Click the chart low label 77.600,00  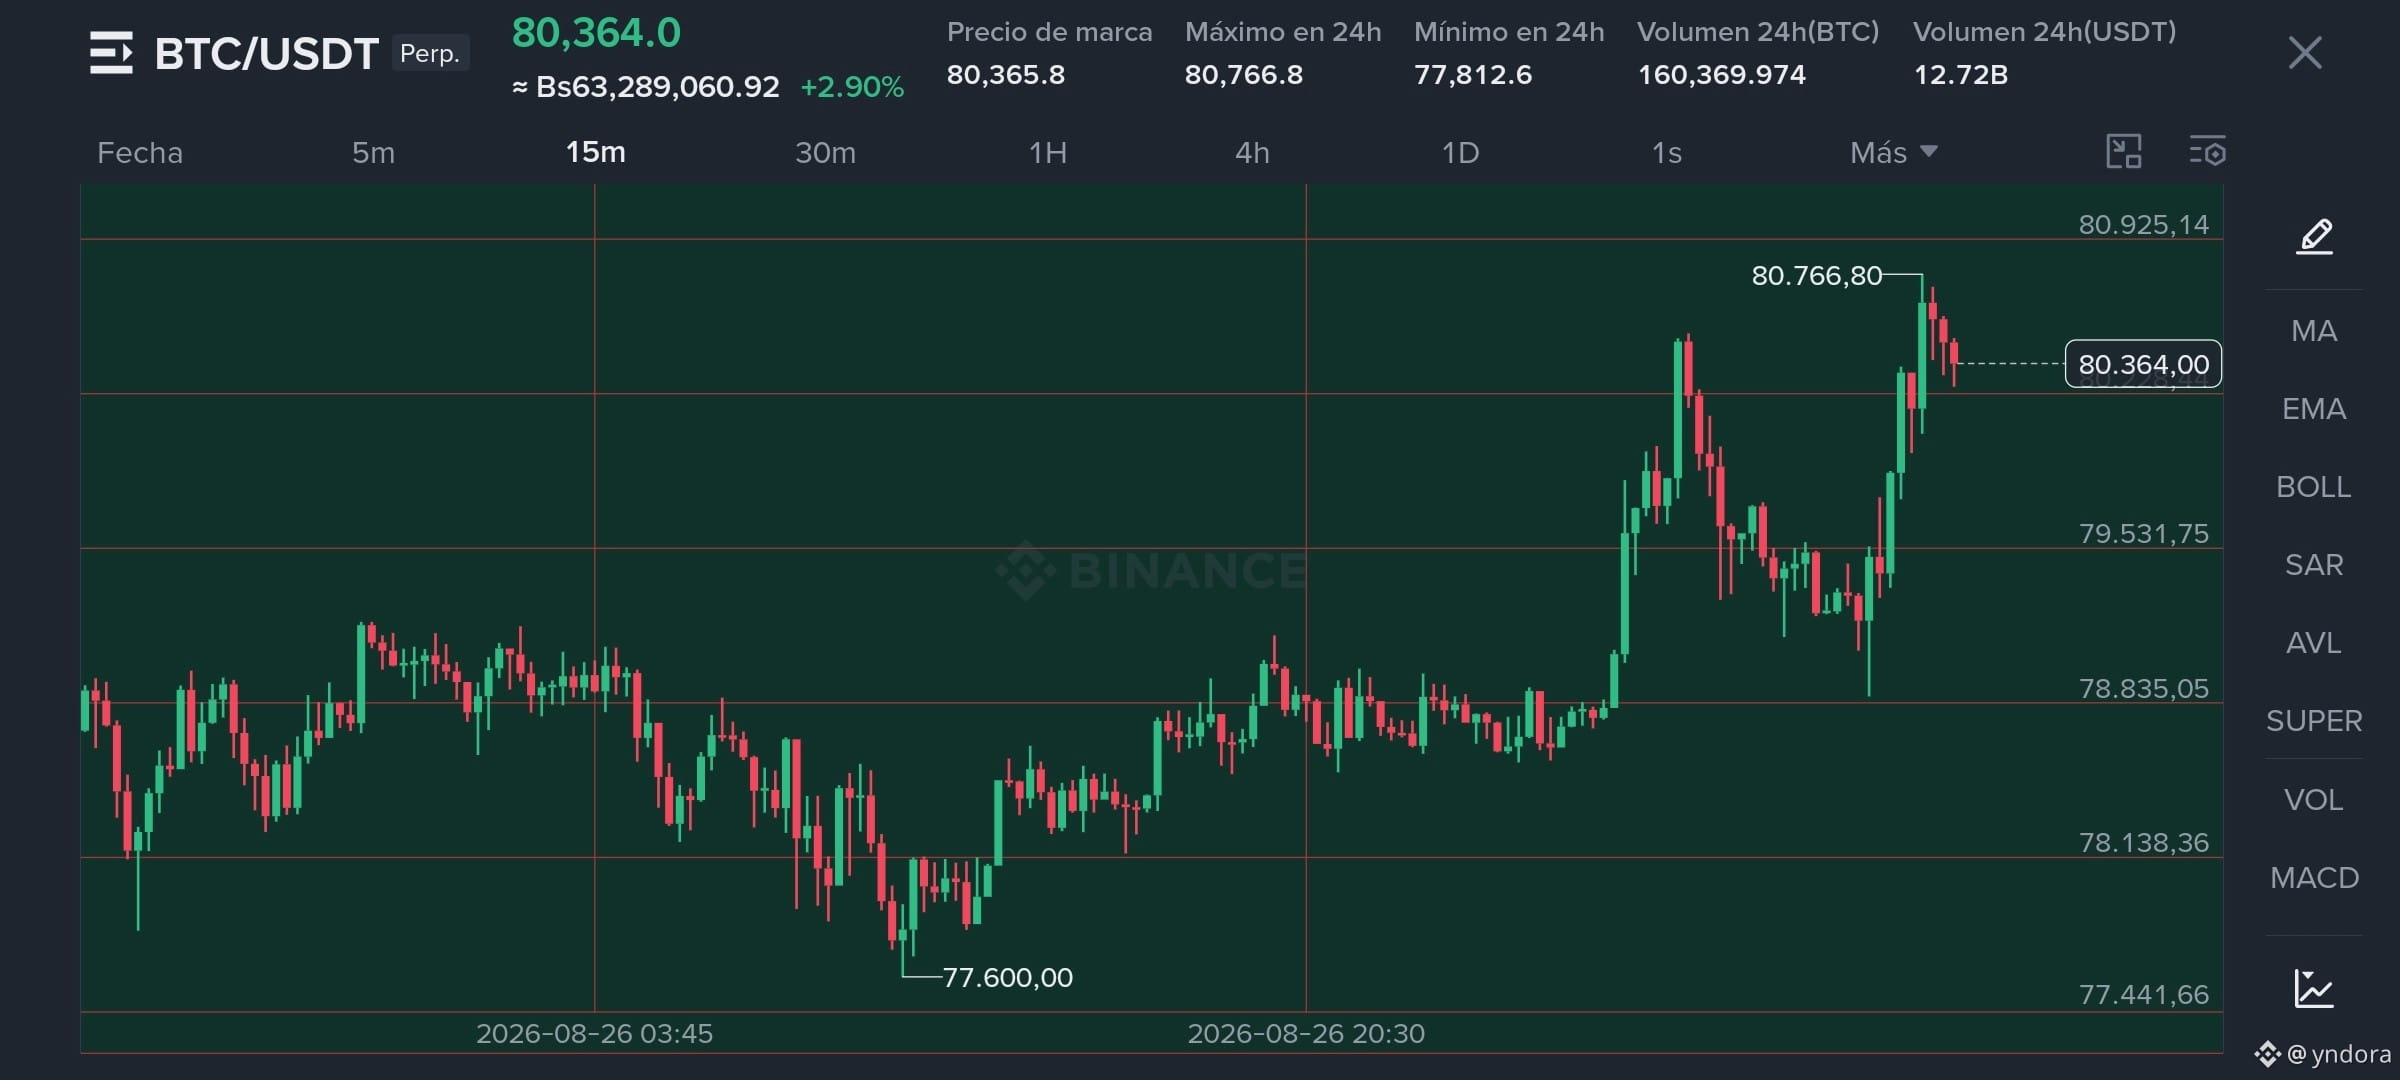pos(1007,977)
